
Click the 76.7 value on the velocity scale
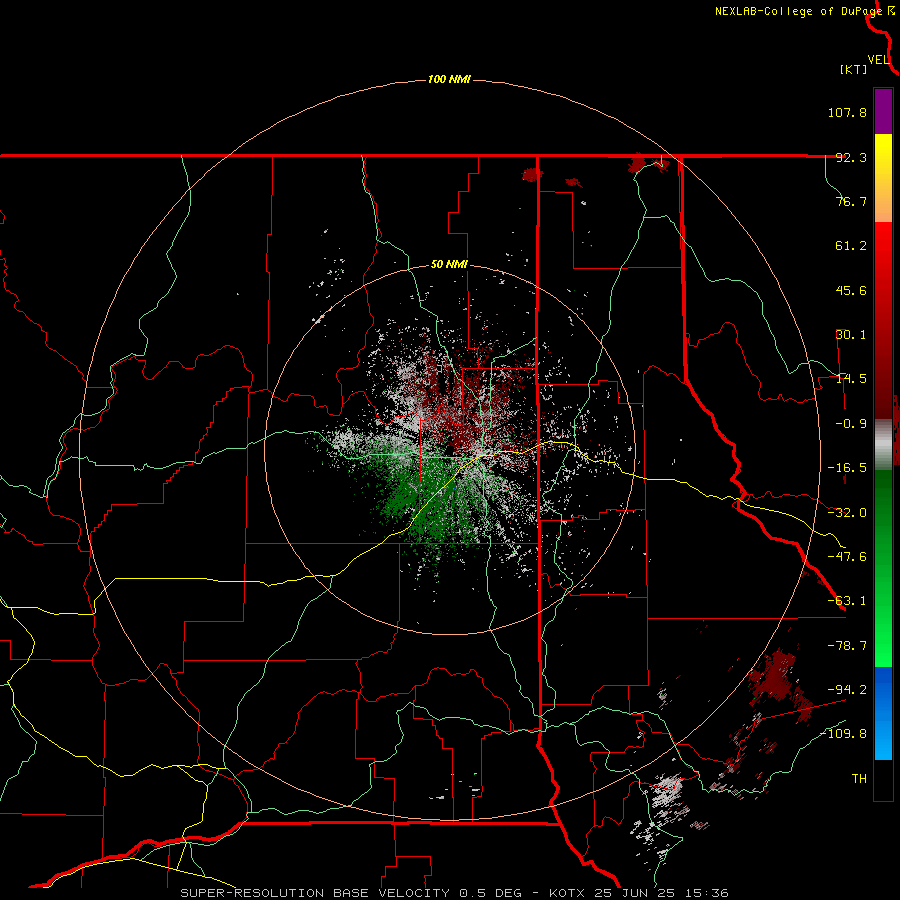[x=851, y=201]
